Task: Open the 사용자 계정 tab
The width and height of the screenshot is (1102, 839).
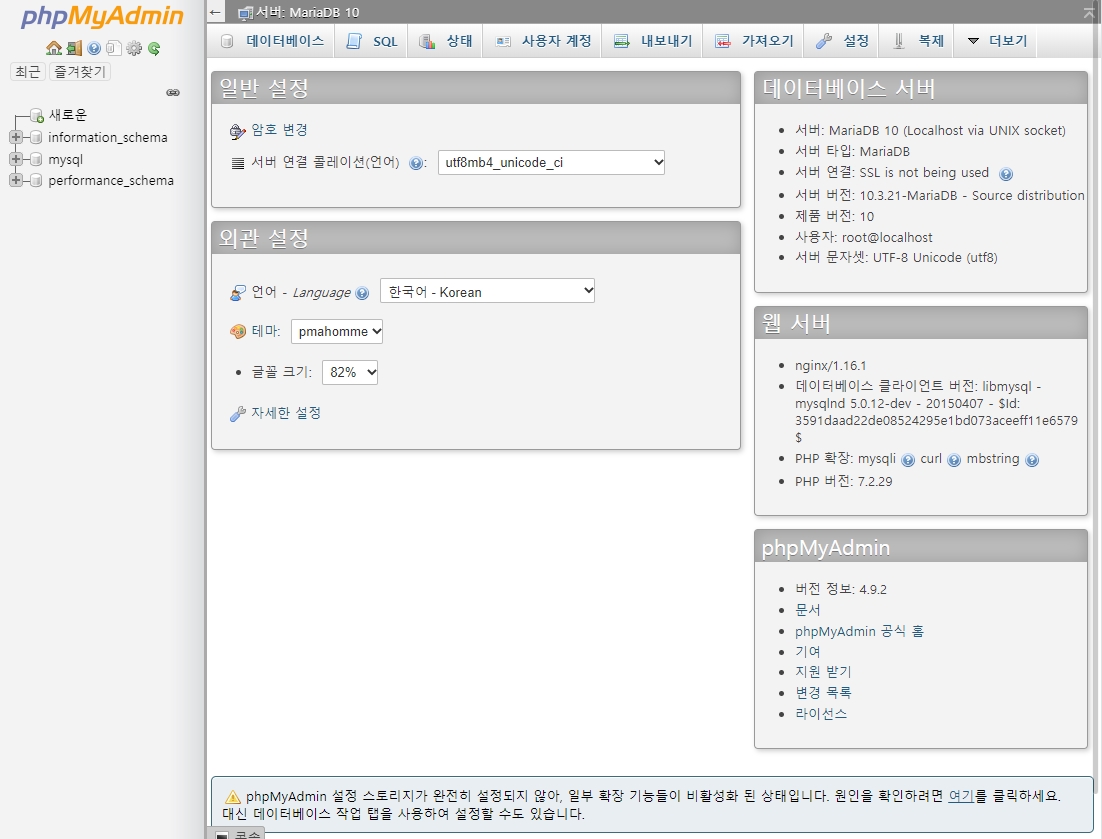Action: coord(543,41)
